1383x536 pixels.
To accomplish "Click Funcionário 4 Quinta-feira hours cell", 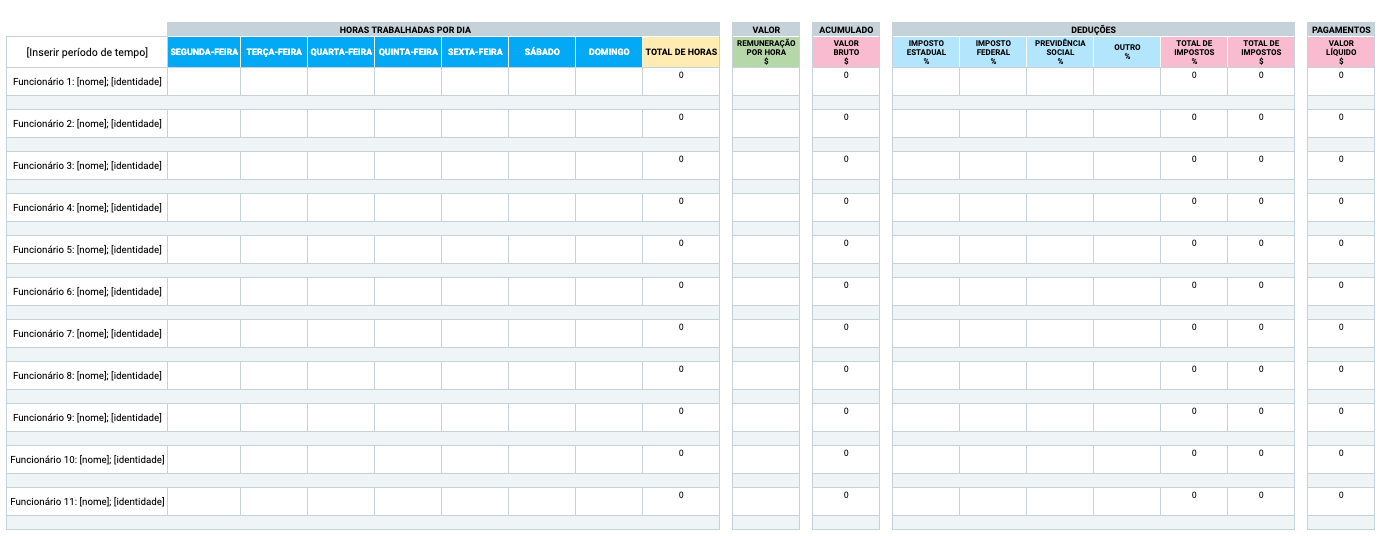I will (408, 208).
